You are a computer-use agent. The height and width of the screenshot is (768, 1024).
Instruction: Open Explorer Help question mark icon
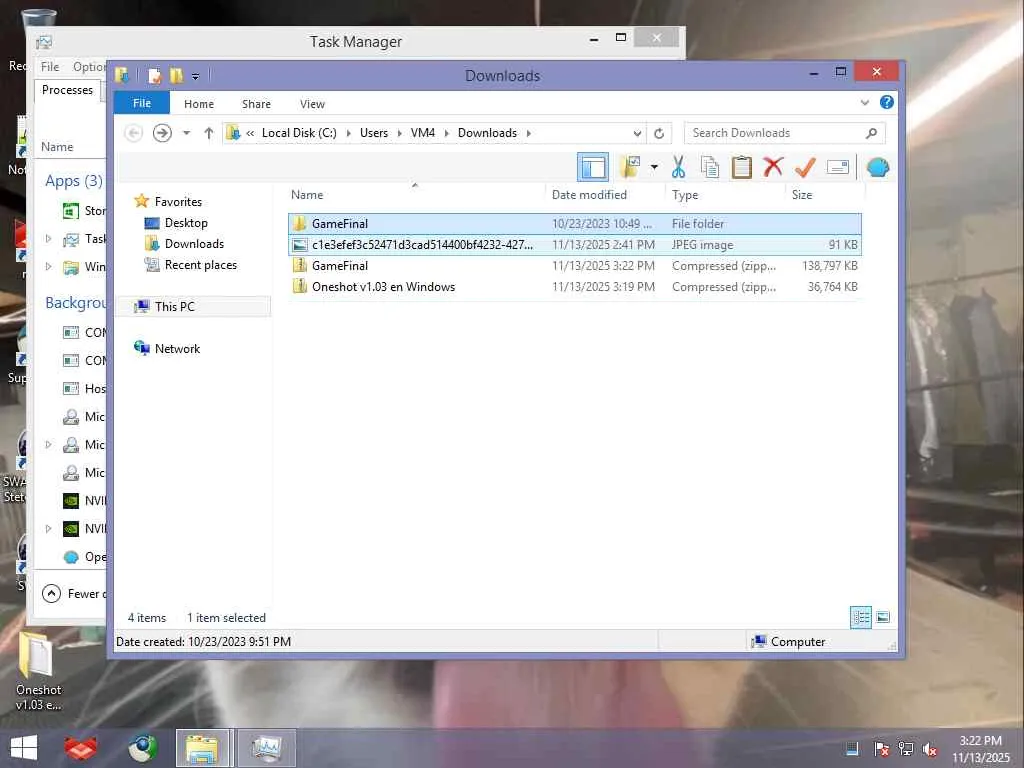pyautogui.click(x=886, y=102)
